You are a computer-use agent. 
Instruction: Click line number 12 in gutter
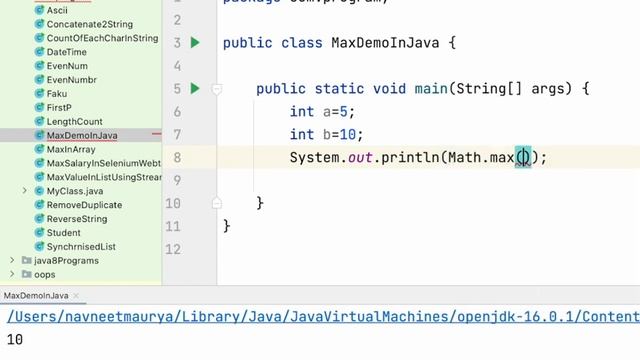pyautogui.click(x=173, y=249)
